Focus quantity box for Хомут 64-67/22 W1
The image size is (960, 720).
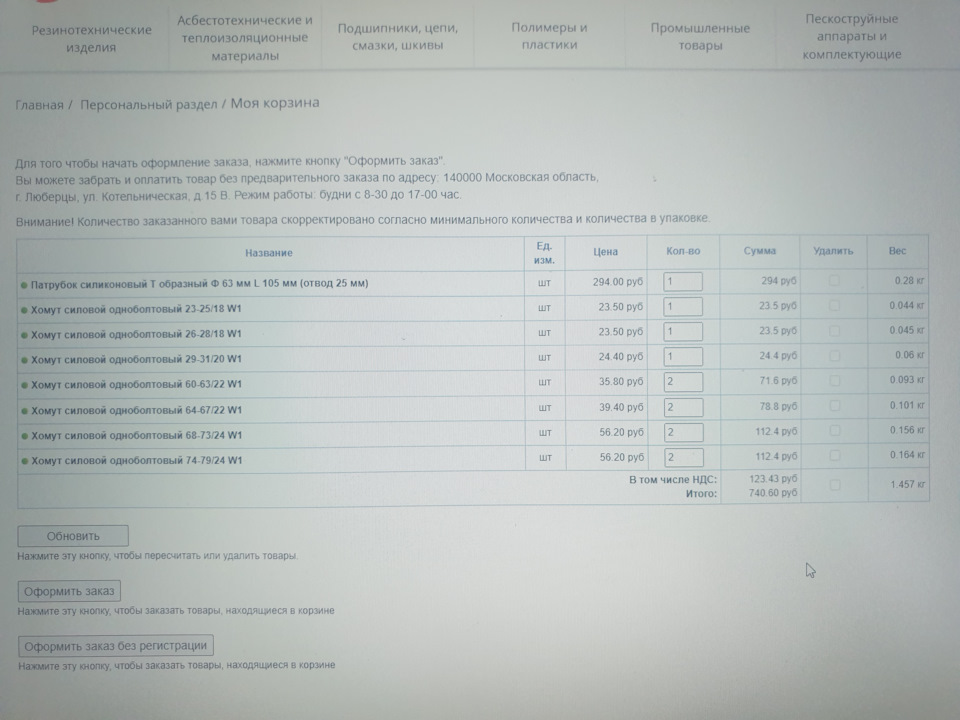[683, 407]
